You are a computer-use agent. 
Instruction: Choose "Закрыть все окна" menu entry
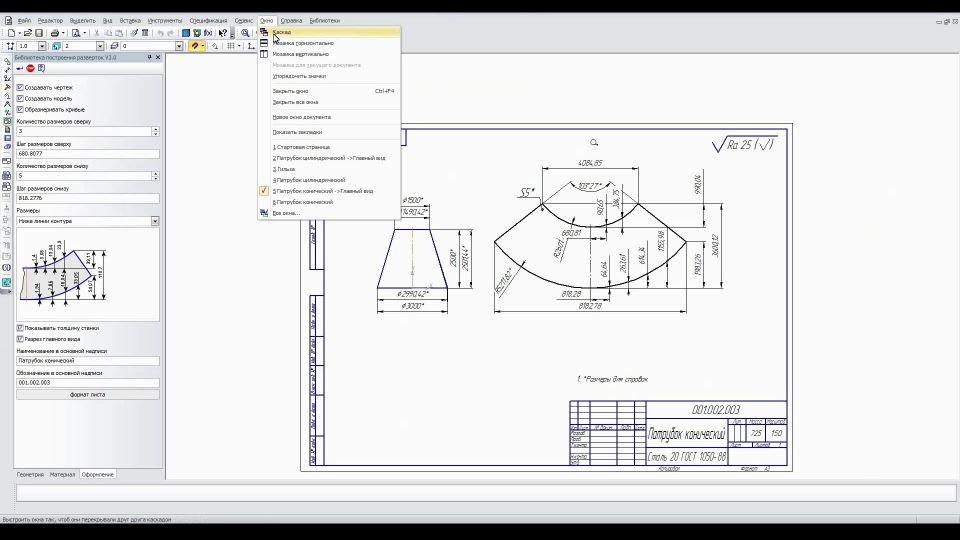(x=295, y=102)
